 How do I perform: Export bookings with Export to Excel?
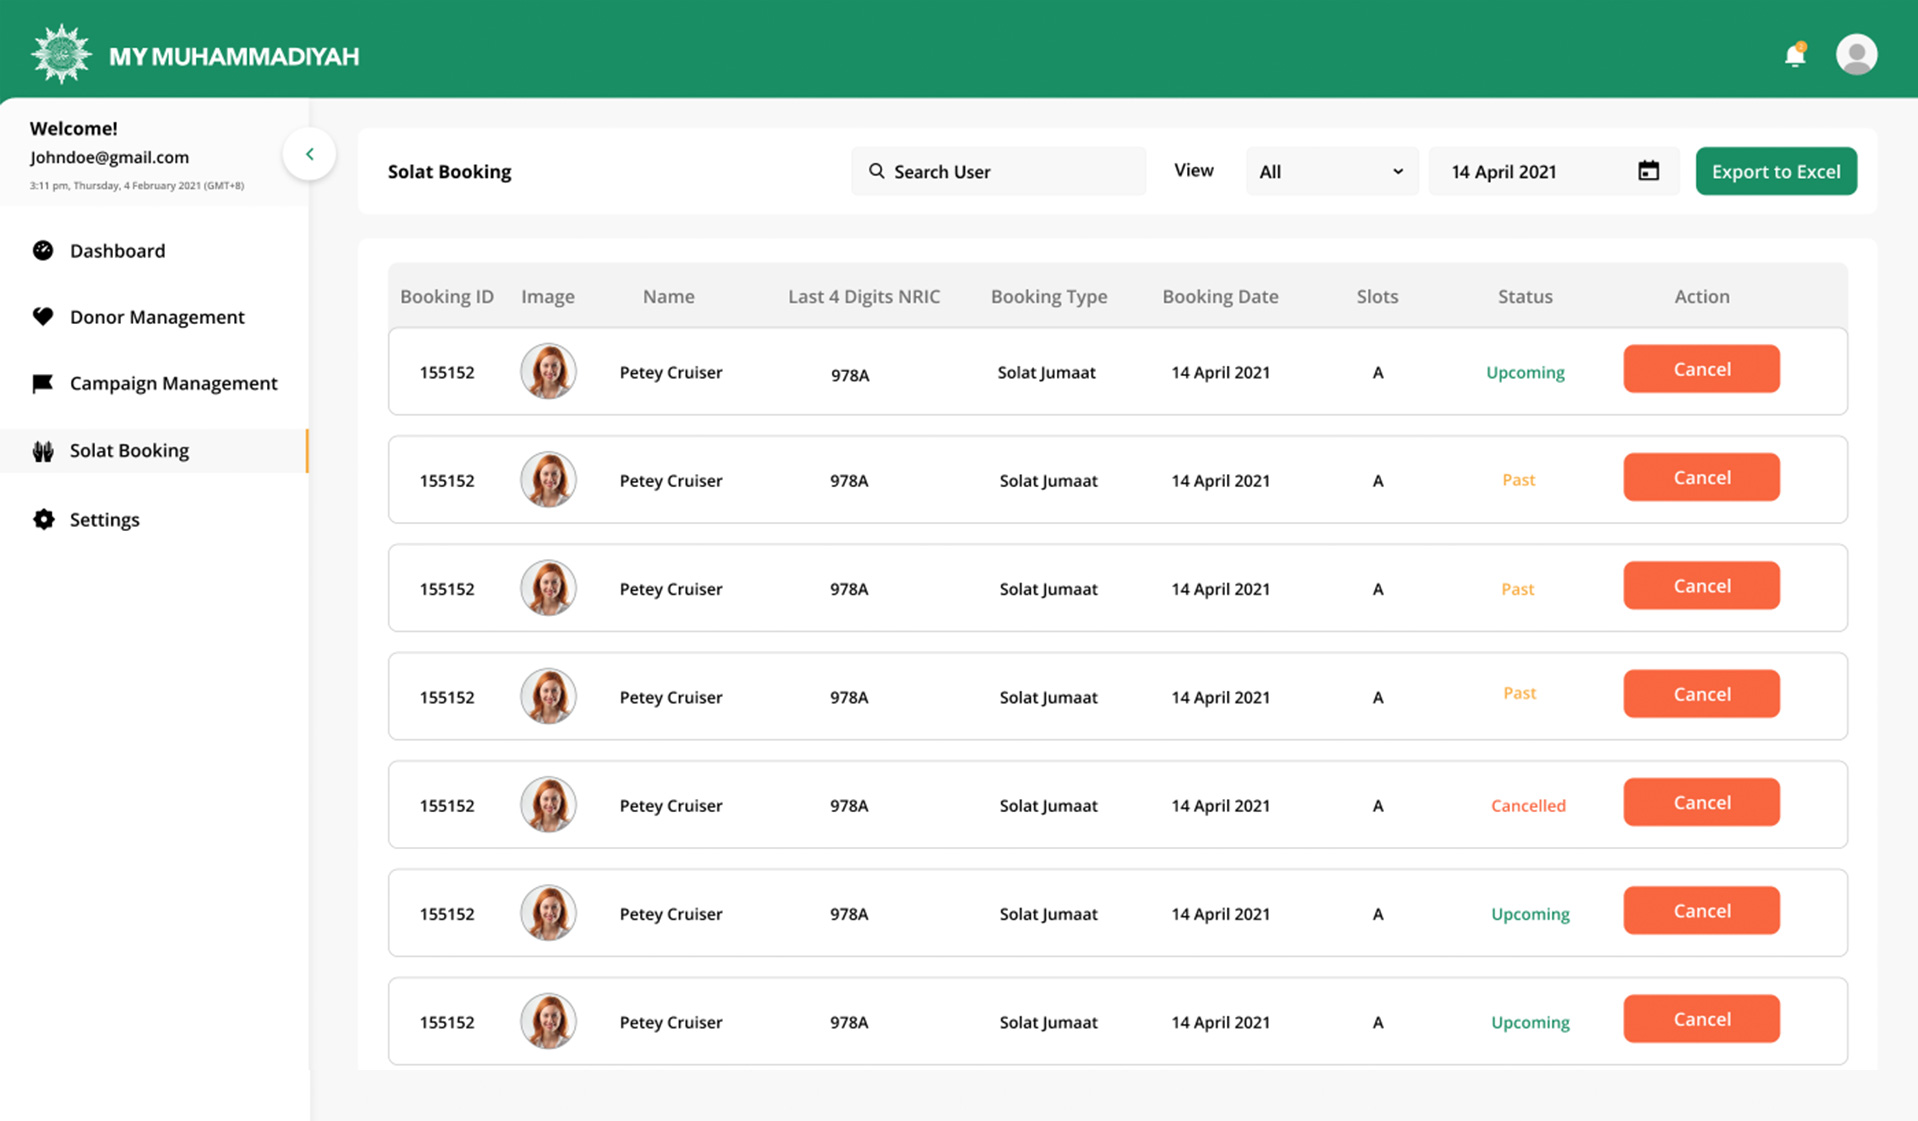tap(1776, 171)
